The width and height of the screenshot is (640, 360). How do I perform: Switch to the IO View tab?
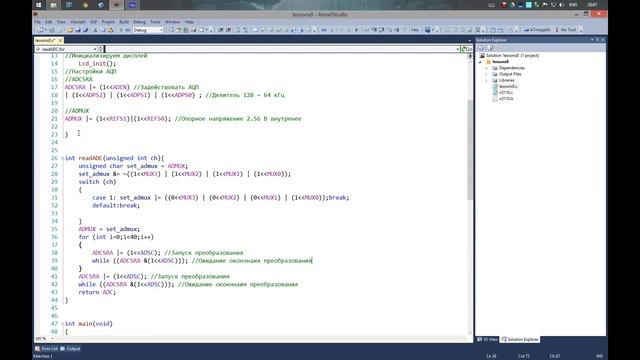pyautogui.click(x=488, y=339)
